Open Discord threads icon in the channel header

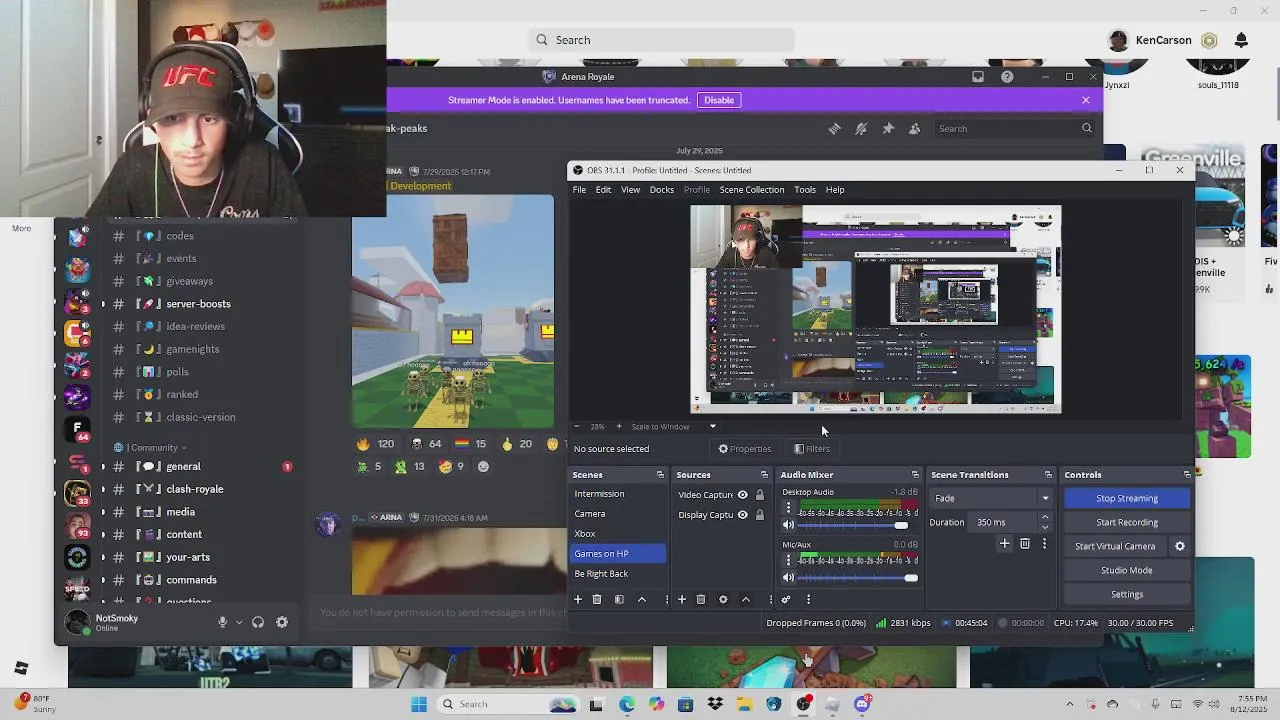coord(834,128)
